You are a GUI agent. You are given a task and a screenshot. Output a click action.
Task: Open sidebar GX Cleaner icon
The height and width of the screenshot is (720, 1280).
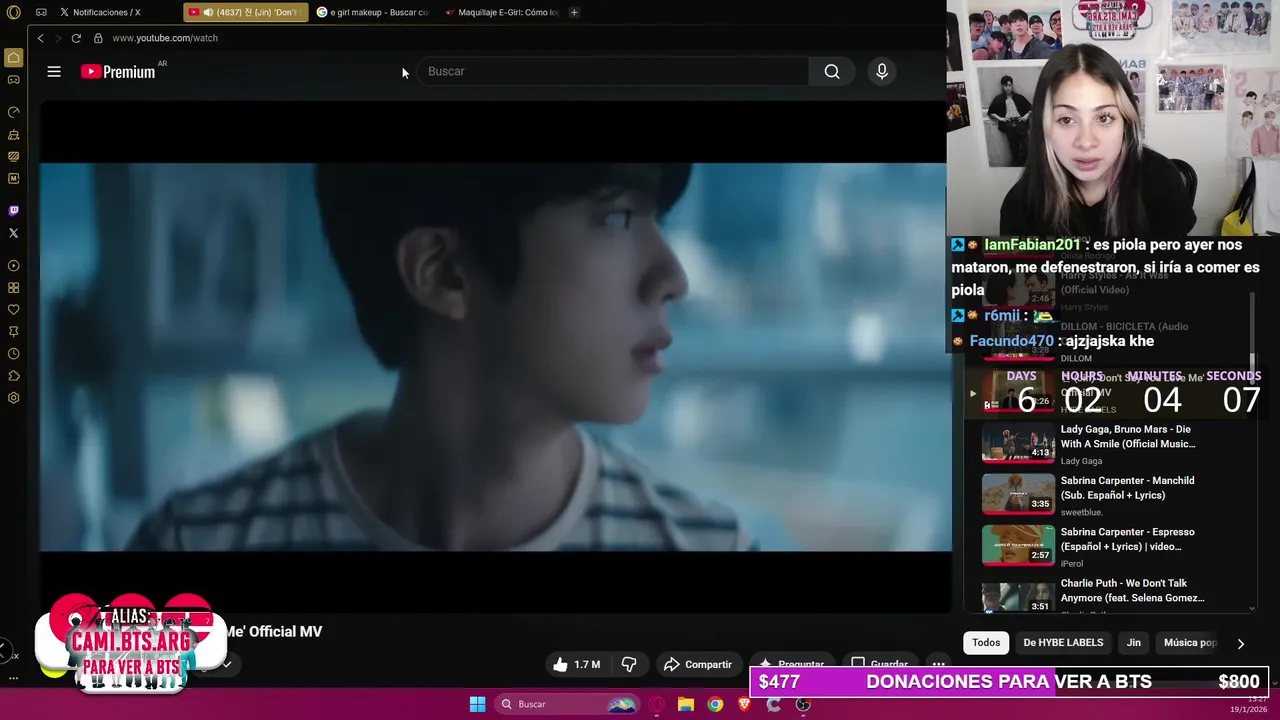pyautogui.click(x=13, y=134)
